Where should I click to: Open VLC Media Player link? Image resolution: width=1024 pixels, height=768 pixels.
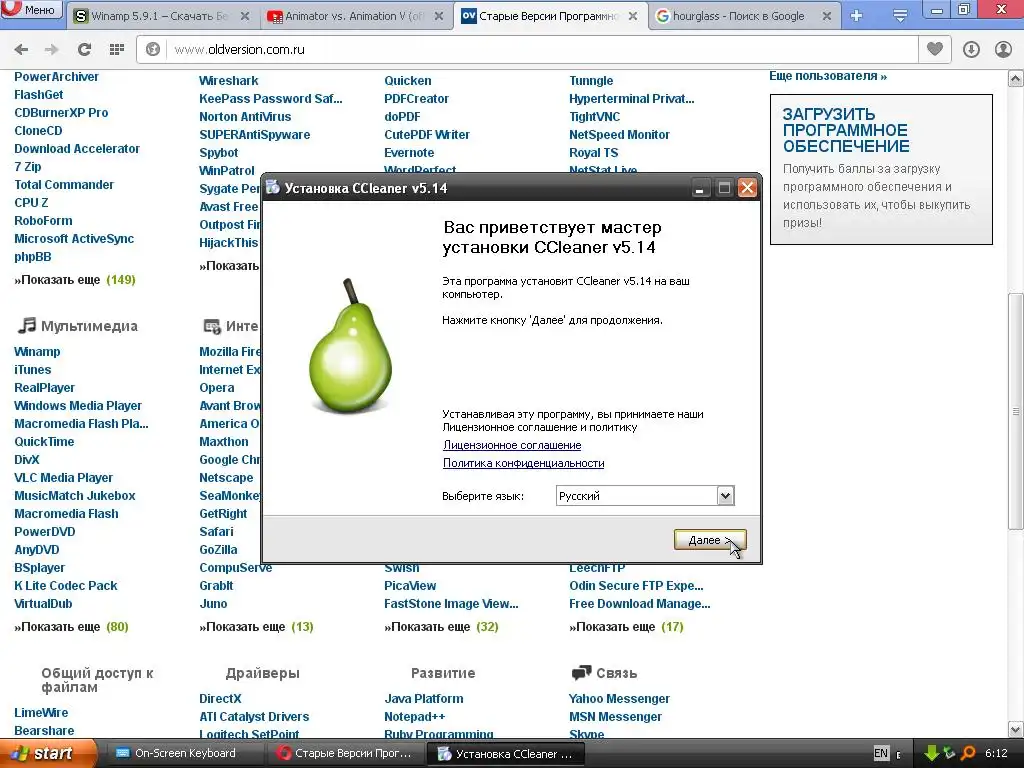click(x=63, y=478)
